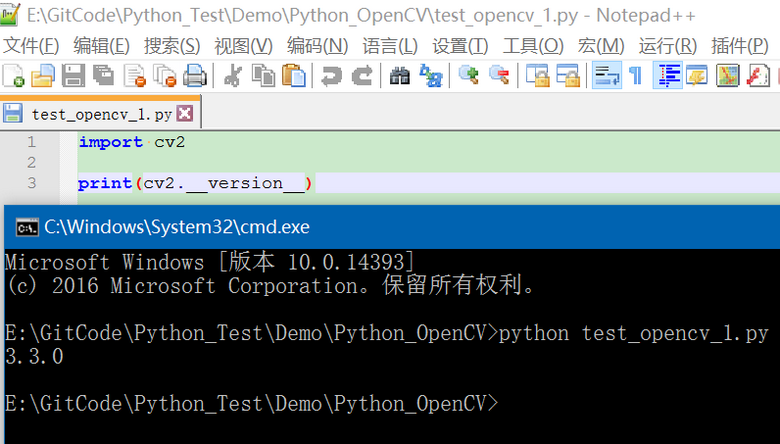Create a new file with toolbar icon
Viewport: 780px width, 444px height.
[13, 76]
